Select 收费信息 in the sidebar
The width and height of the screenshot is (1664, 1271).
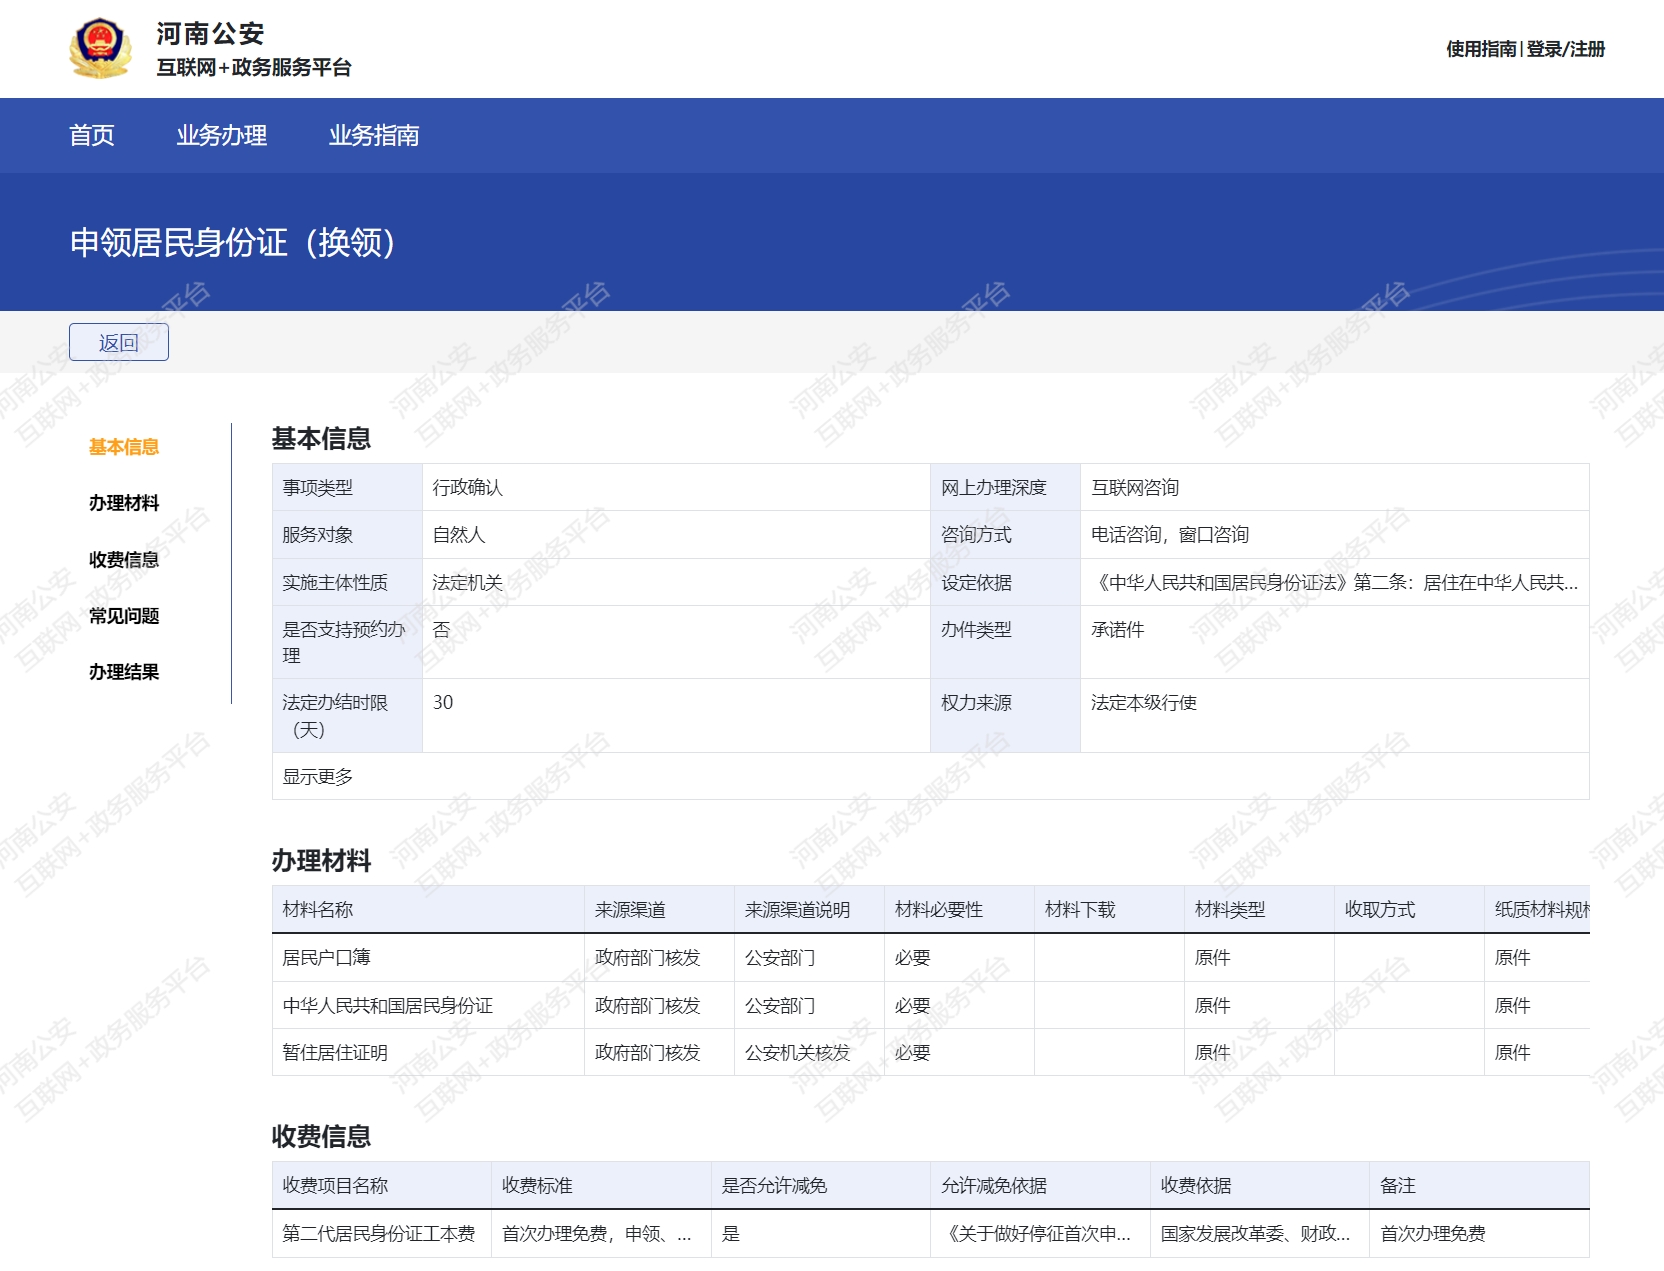click(124, 560)
